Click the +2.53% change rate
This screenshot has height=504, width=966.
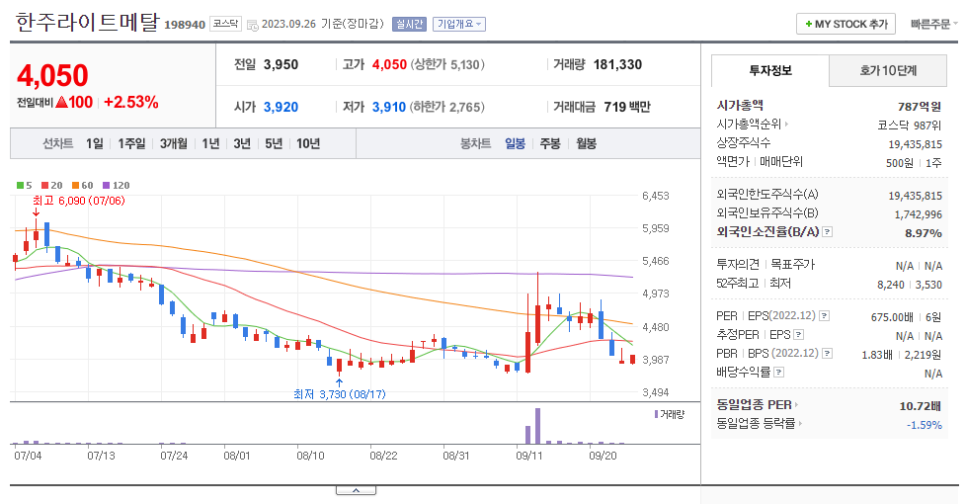(131, 102)
